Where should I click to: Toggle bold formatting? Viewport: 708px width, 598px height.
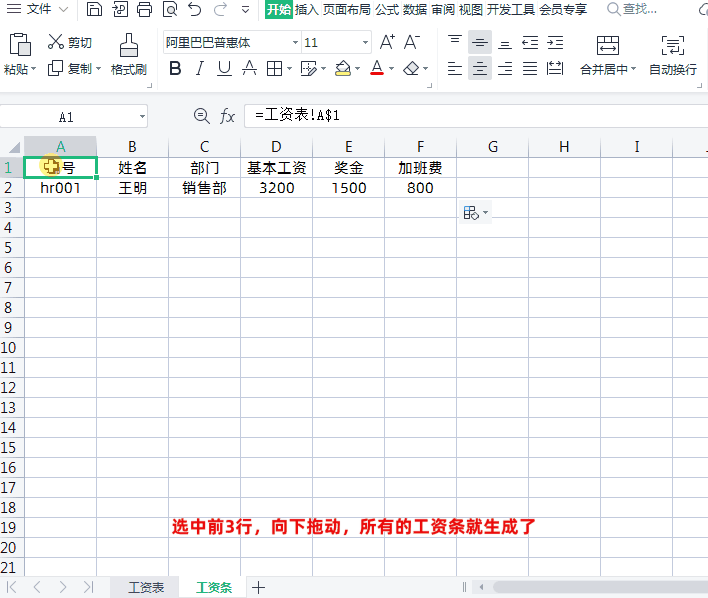pos(175,69)
